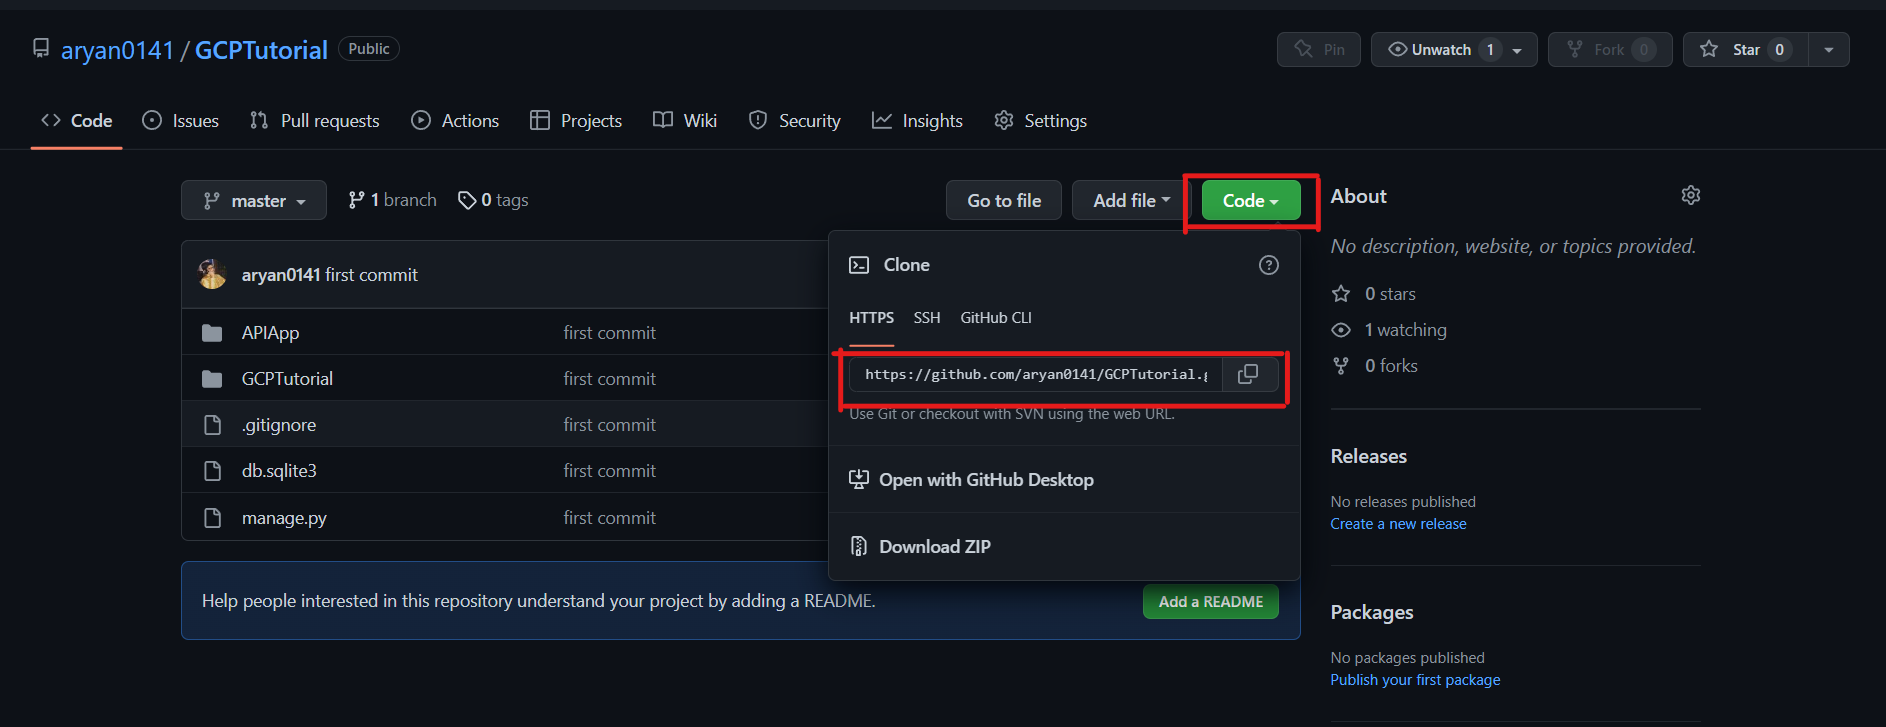Open the manage.py row 'first commit' link

coord(609,518)
